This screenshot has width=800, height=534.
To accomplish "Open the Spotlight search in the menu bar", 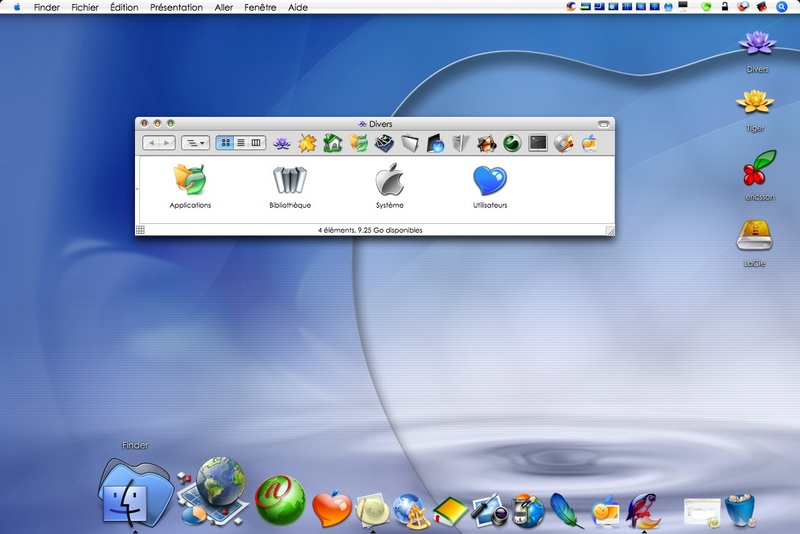I will click(x=782, y=7).
